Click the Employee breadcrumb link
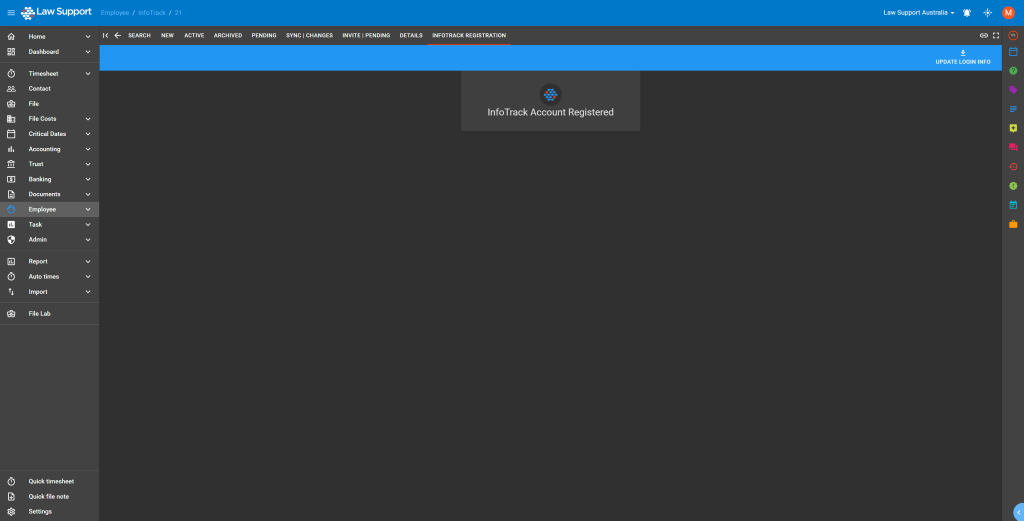The height and width of the screenshot is (521, 1024). (x=115, y=13)
